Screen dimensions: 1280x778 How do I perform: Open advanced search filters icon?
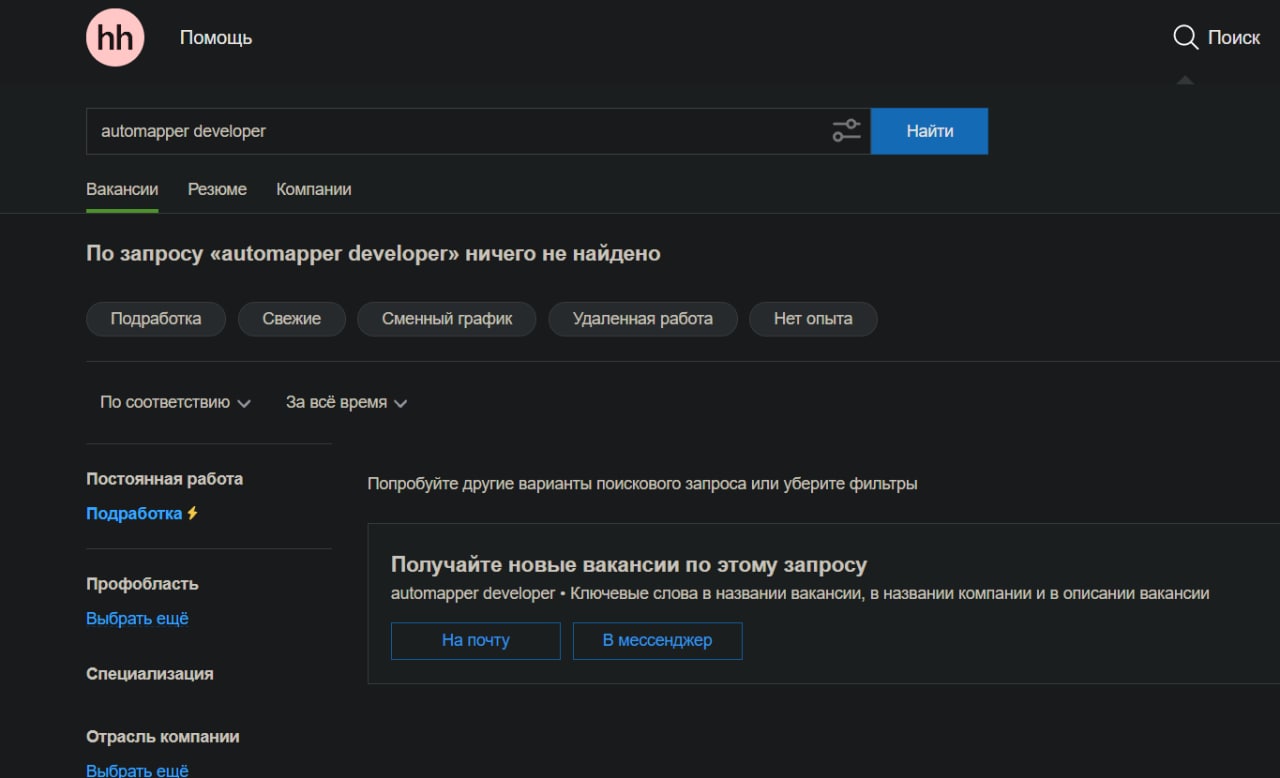[846, 131]
